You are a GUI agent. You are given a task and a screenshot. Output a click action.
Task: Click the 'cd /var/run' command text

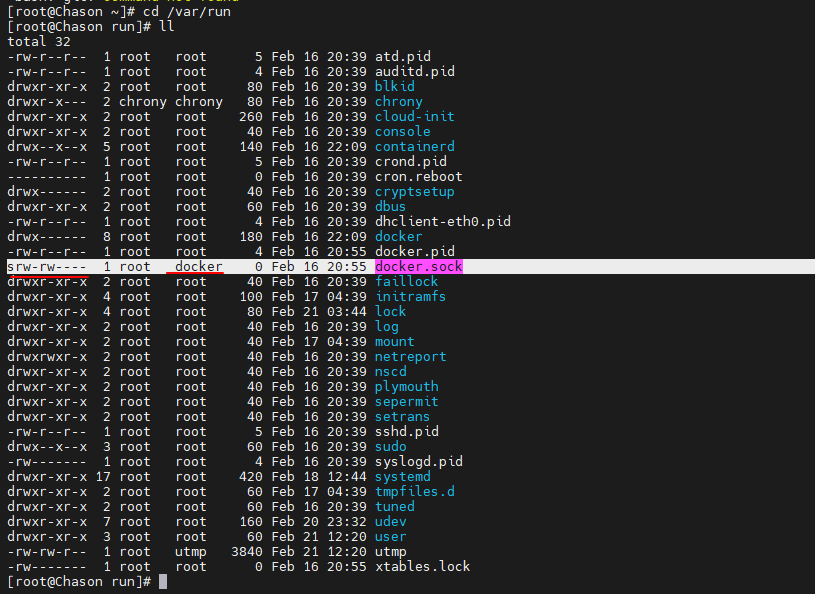click(187, 11)
